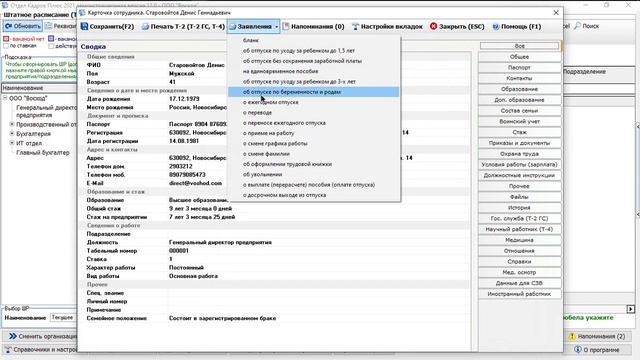Open the Образование section button
The image size is (640, 360).
point(519,89)
